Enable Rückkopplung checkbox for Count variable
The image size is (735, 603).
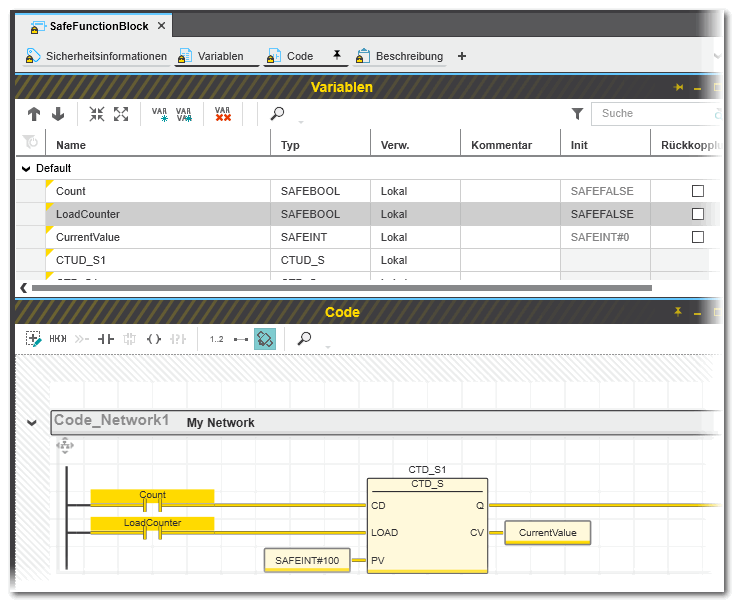(698, 191)
